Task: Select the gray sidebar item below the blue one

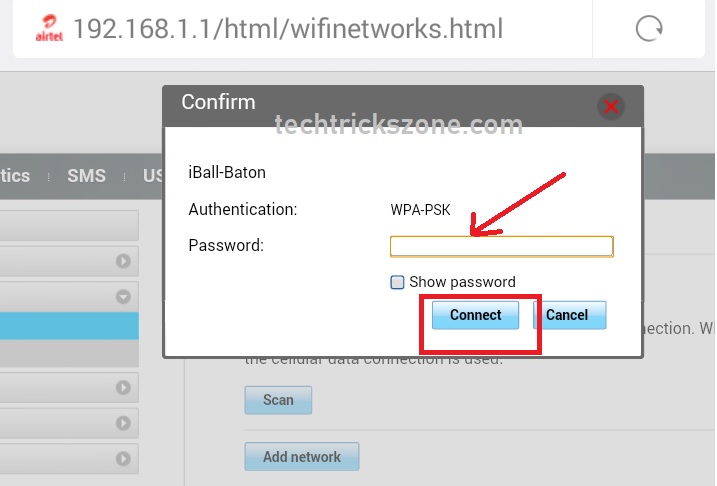Action: tap(69, 353)
